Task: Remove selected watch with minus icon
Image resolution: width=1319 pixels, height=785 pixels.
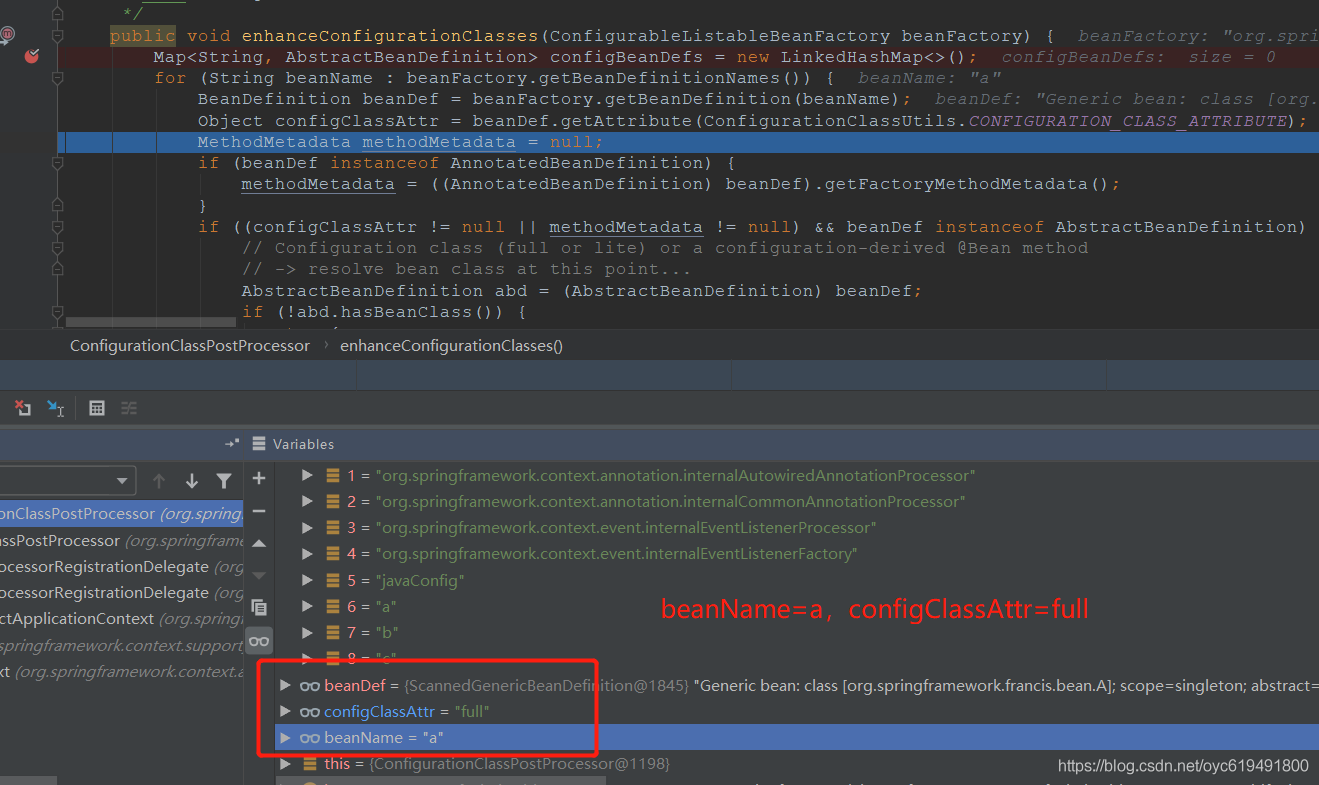Action: (259, 511)
